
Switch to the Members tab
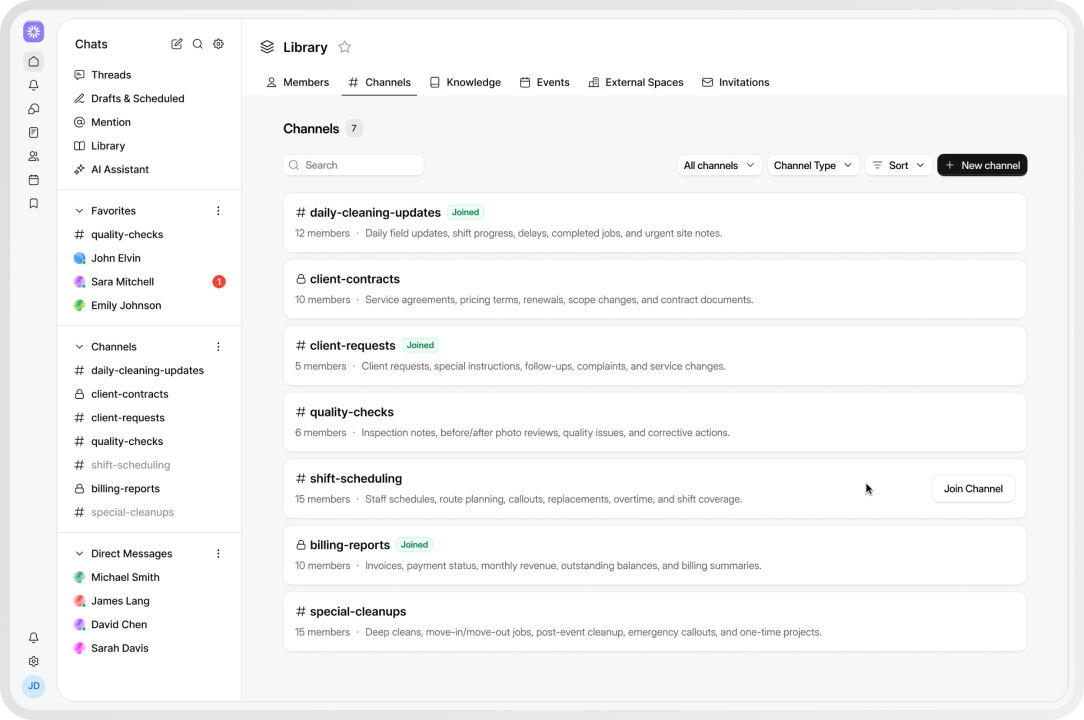pyautogui.click(x=298, y=82)
